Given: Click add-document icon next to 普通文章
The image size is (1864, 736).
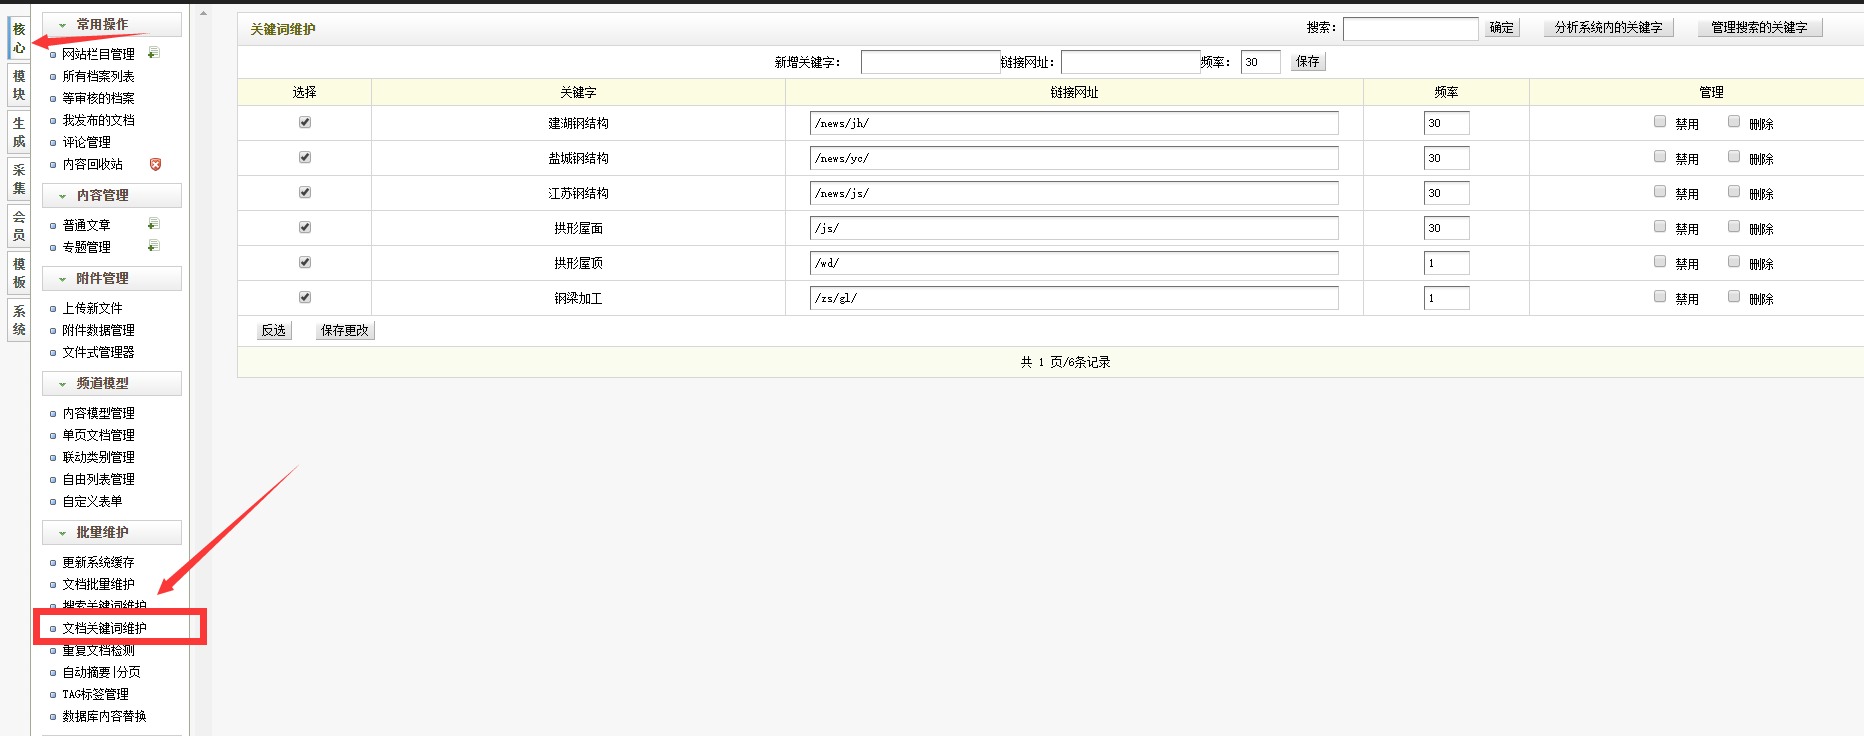Looking at the screenshot, I should tap(153, 224).
